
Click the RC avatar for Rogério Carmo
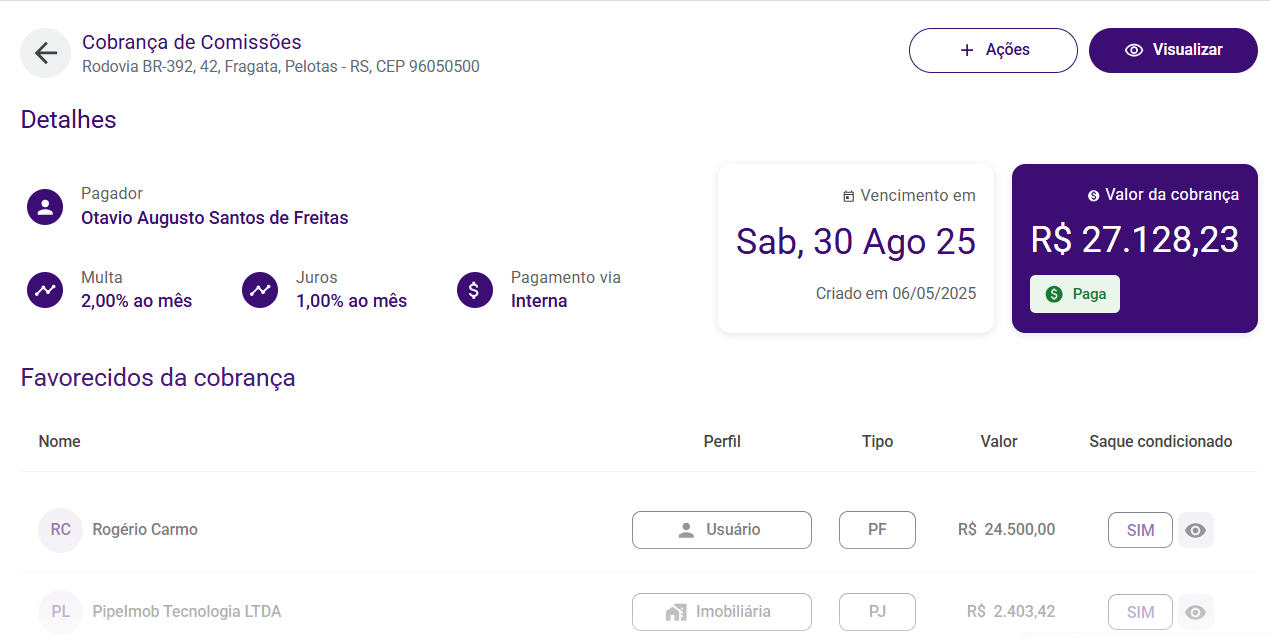pyautogui.click(x=60, y=530)
